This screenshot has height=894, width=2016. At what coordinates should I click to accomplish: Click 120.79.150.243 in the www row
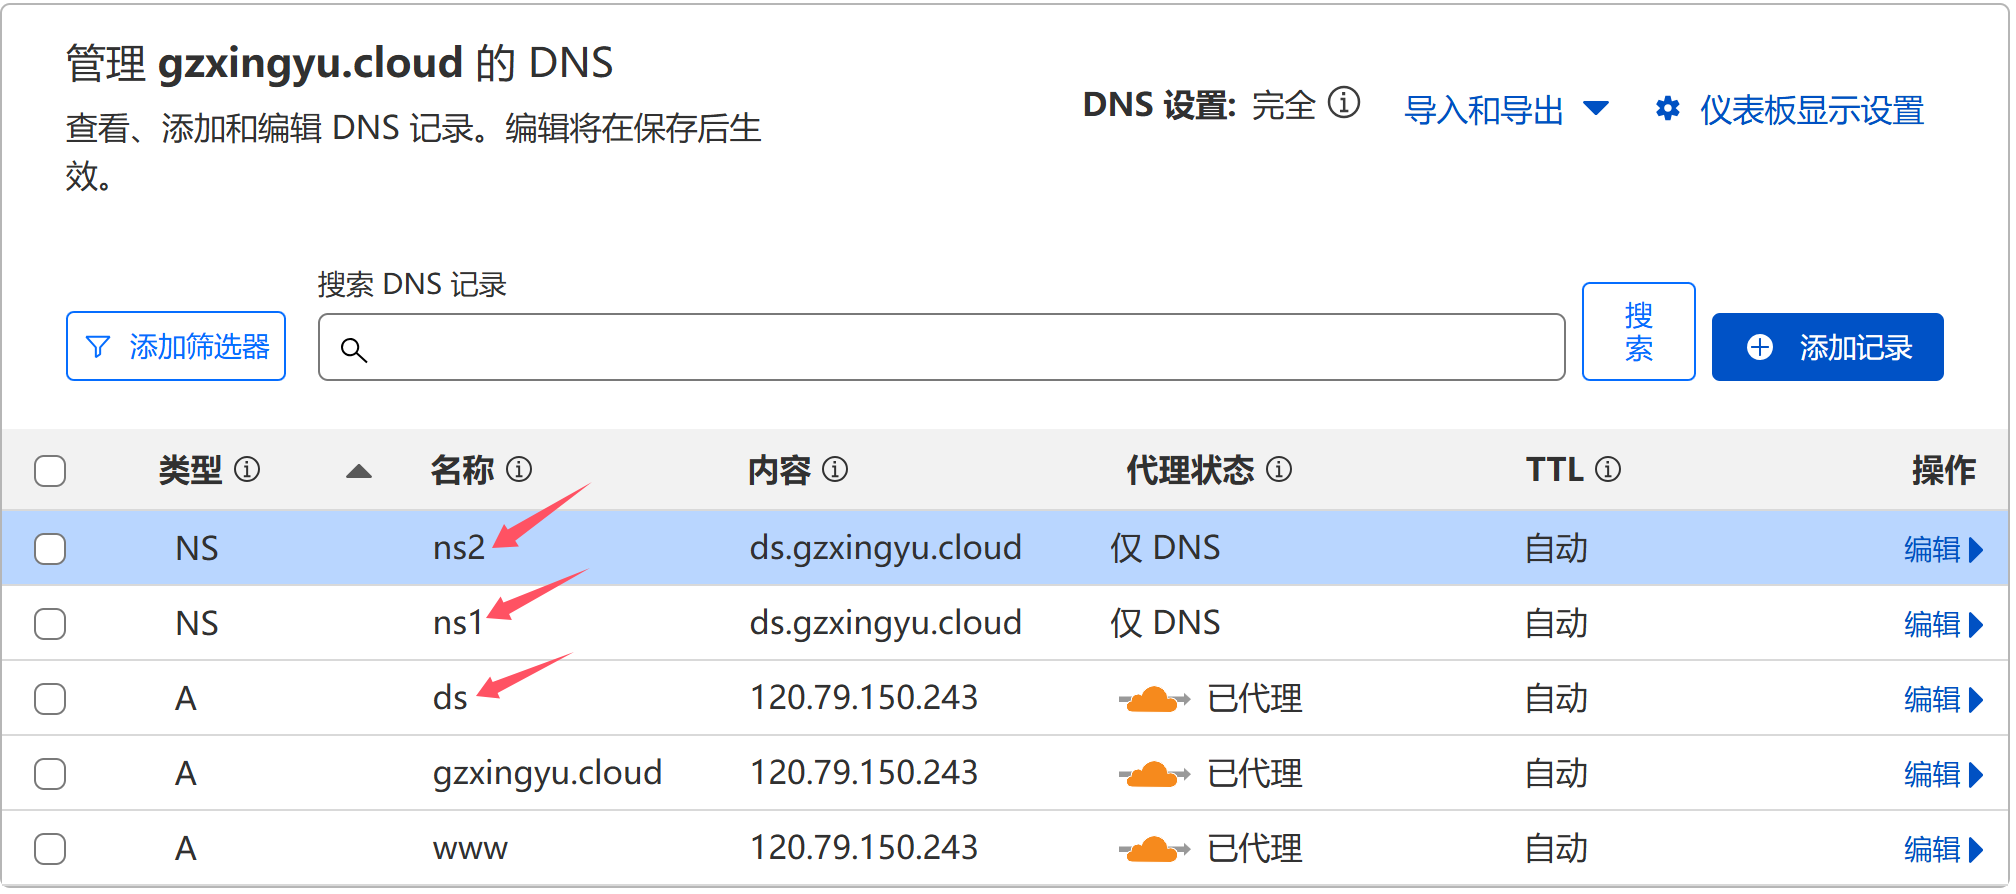(x=864, y=848)
